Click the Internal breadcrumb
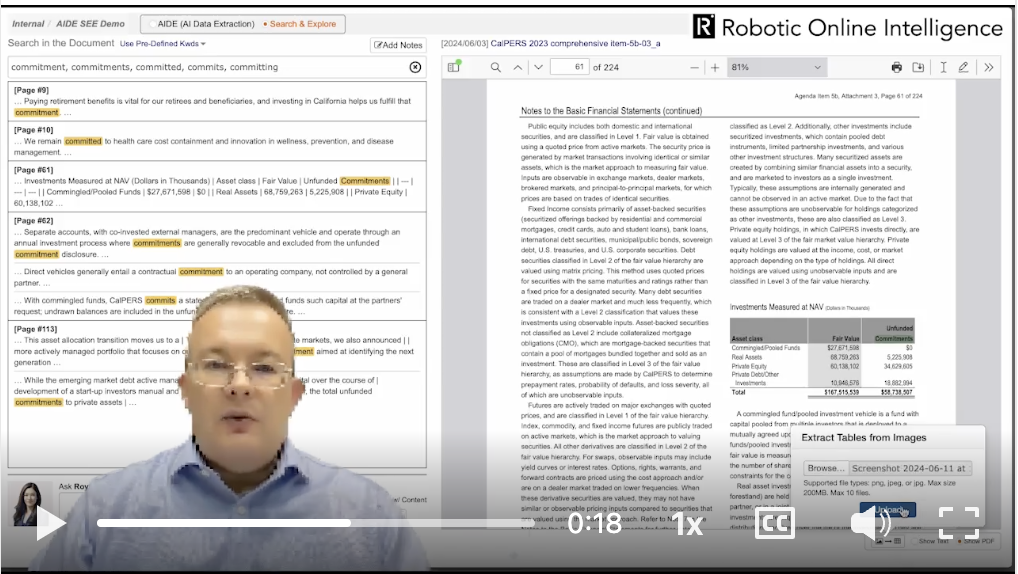1018x574 pixels. pyautogui.click(x=28, y=24)
